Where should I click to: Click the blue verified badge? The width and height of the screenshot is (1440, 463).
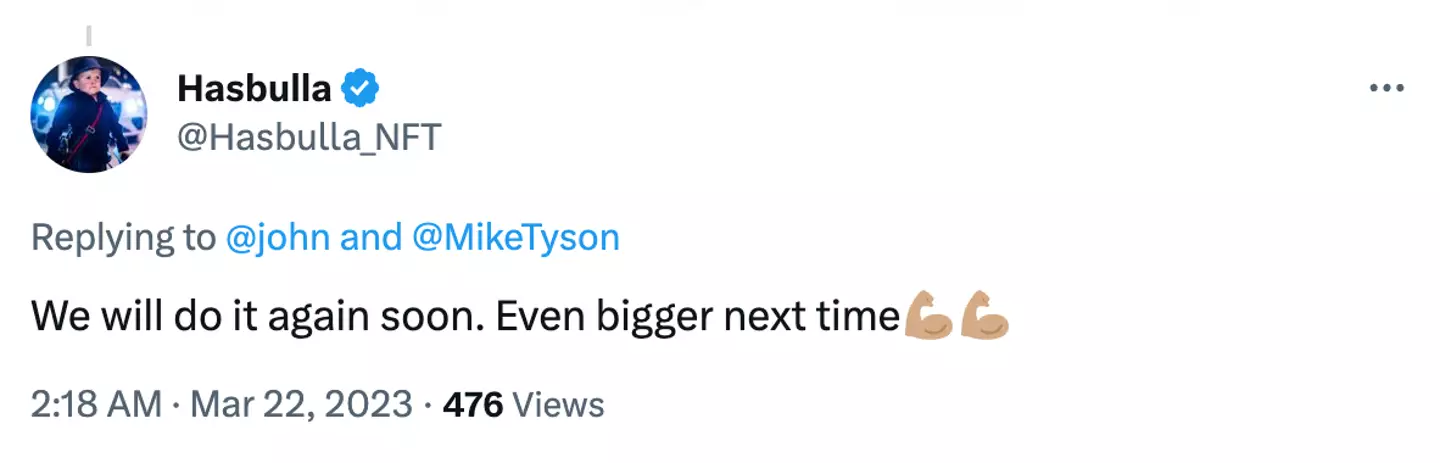pos(360,90)
